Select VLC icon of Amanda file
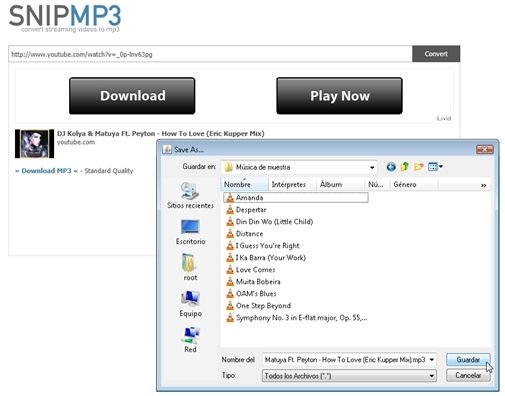Image resolution: width=505 pixels, height=396 pixels. click(230, 198)
